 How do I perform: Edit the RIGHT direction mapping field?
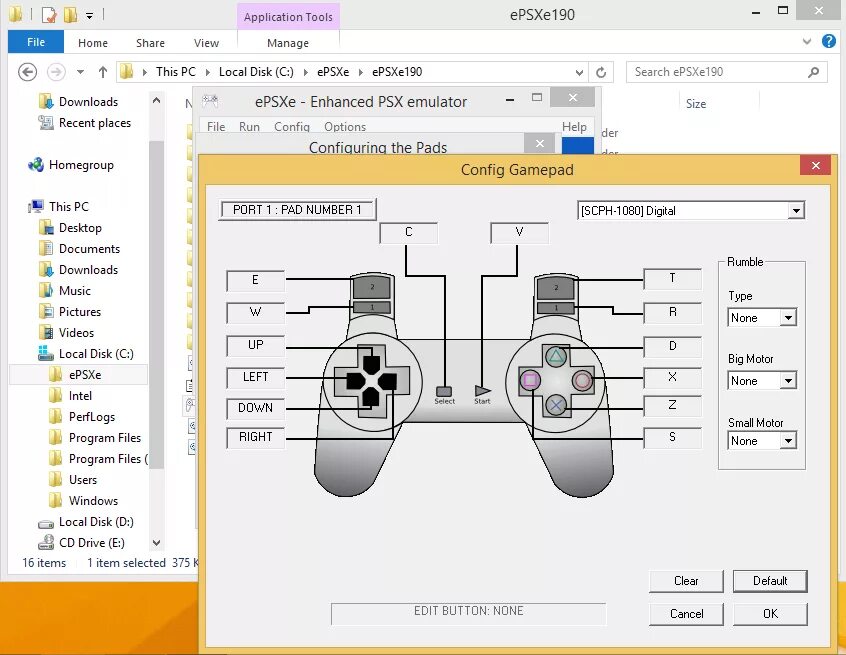pyautogui.click(x=255, y=438)
